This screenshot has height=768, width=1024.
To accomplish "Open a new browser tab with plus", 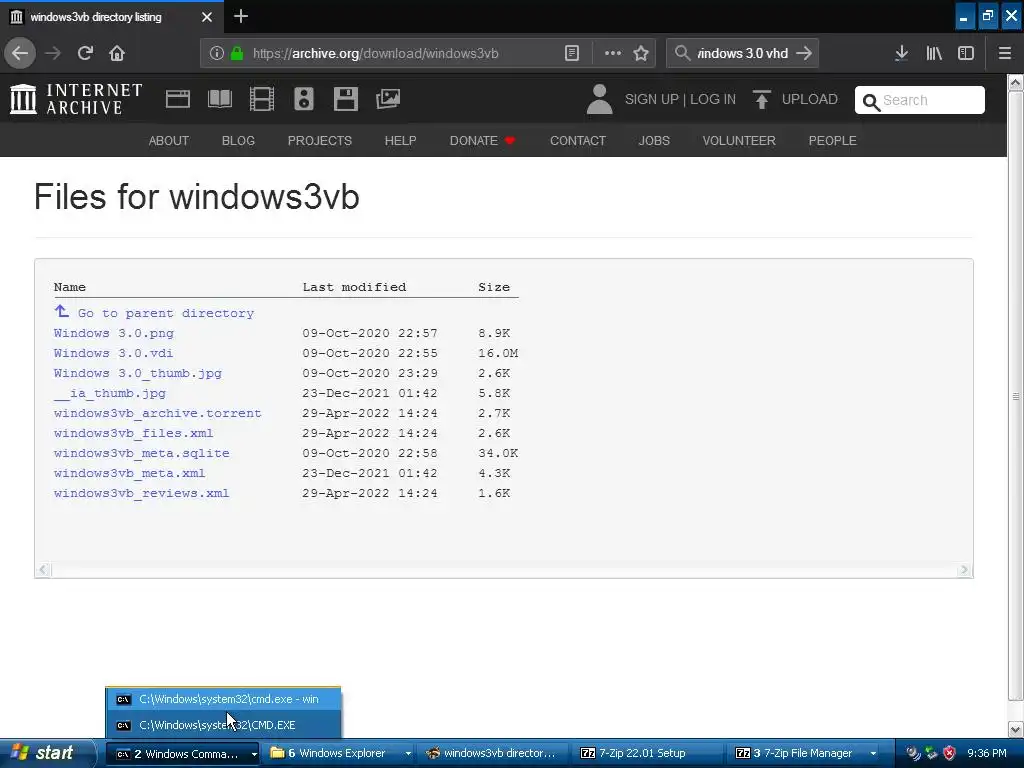I will pos(241,16).
